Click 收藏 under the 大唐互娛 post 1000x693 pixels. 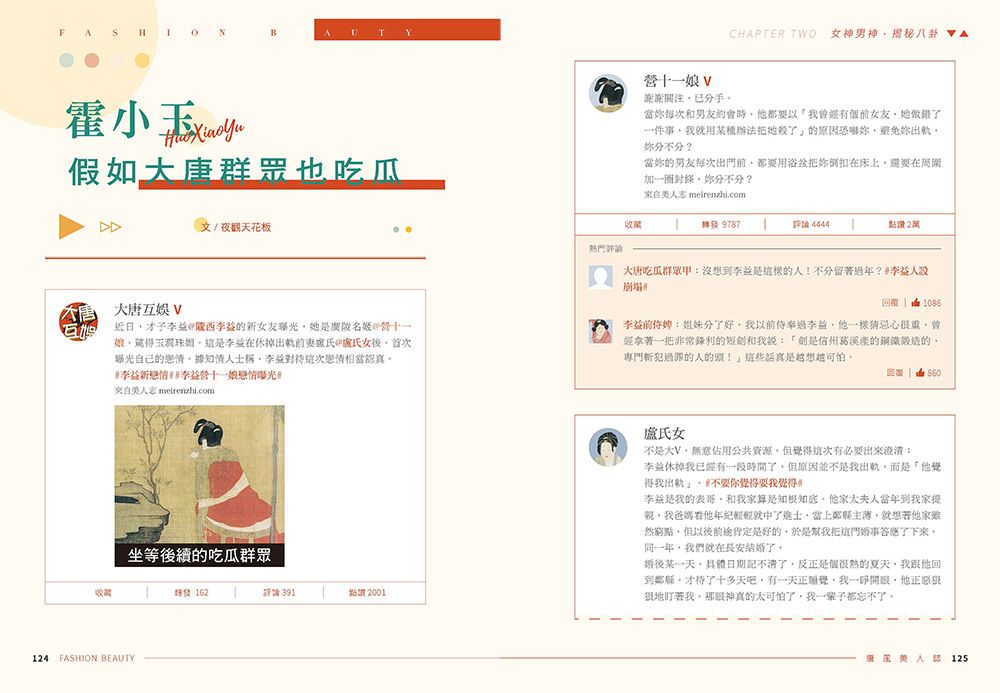coord(103,592)
